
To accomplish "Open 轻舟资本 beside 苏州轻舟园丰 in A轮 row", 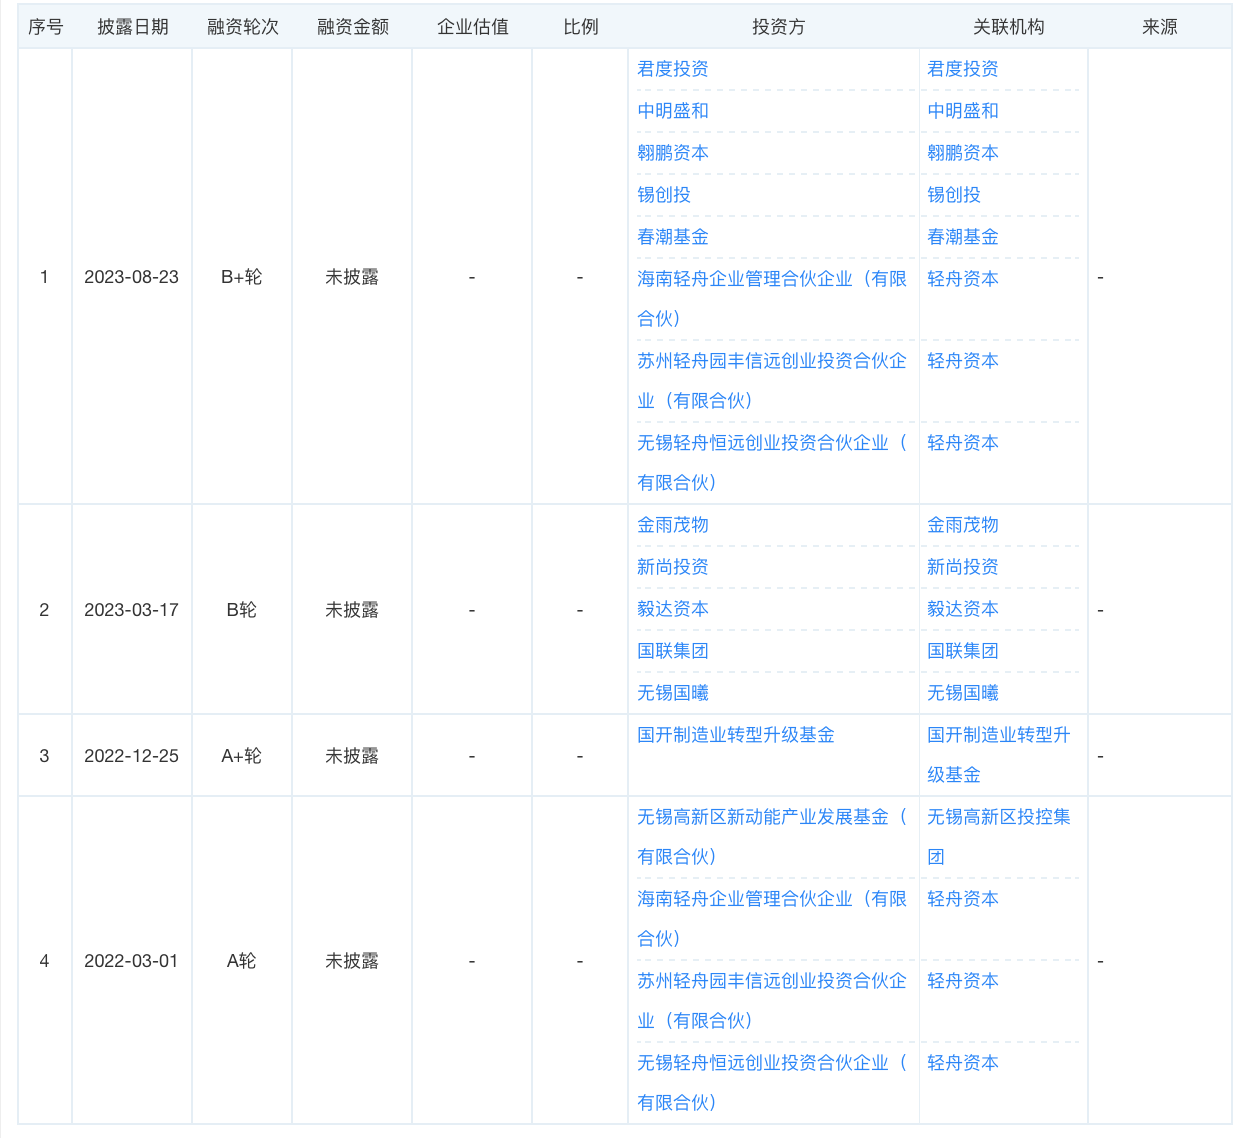I will (963, 981).
